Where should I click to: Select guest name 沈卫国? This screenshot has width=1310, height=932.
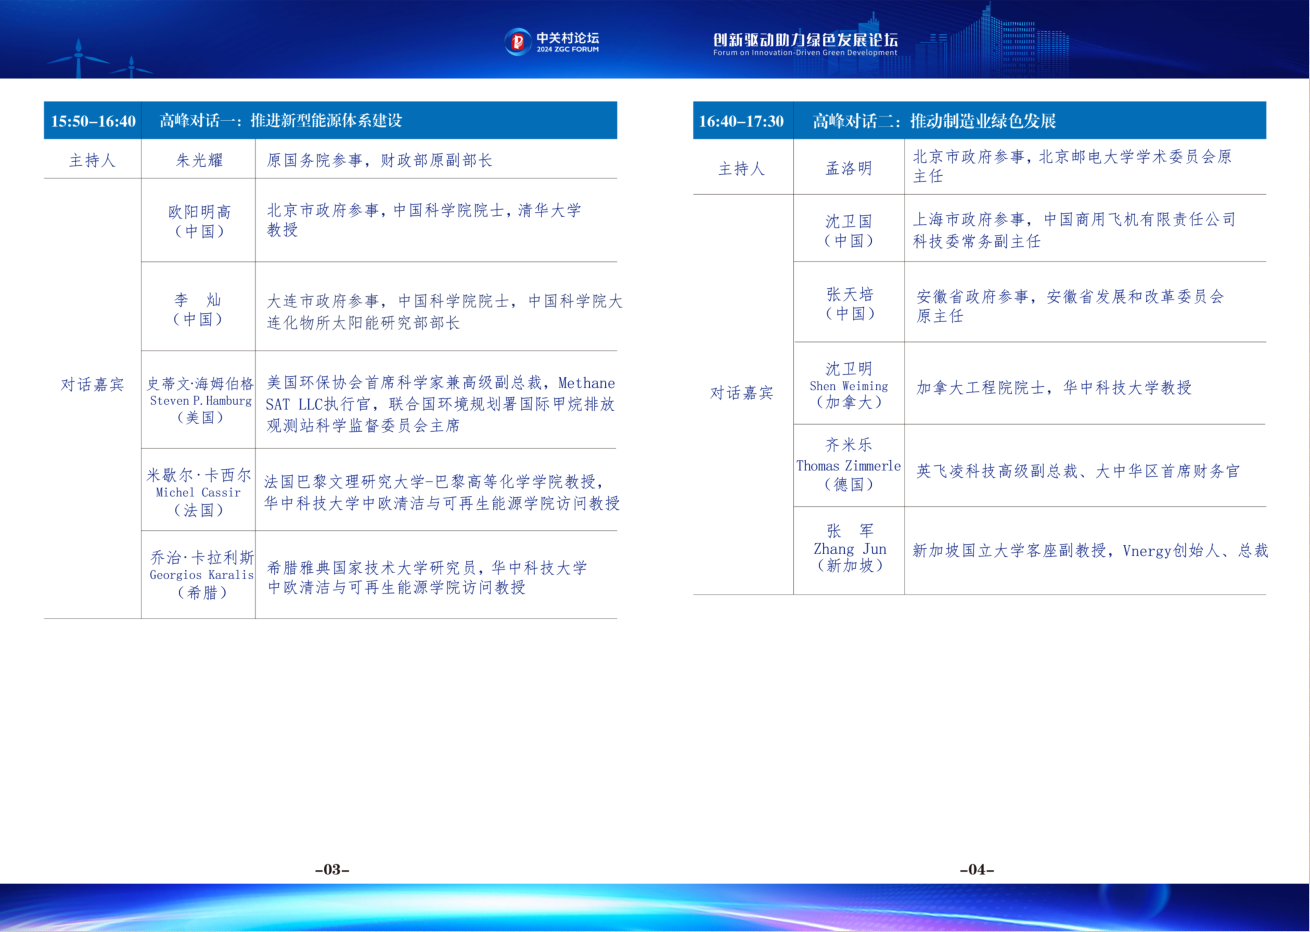848,221
